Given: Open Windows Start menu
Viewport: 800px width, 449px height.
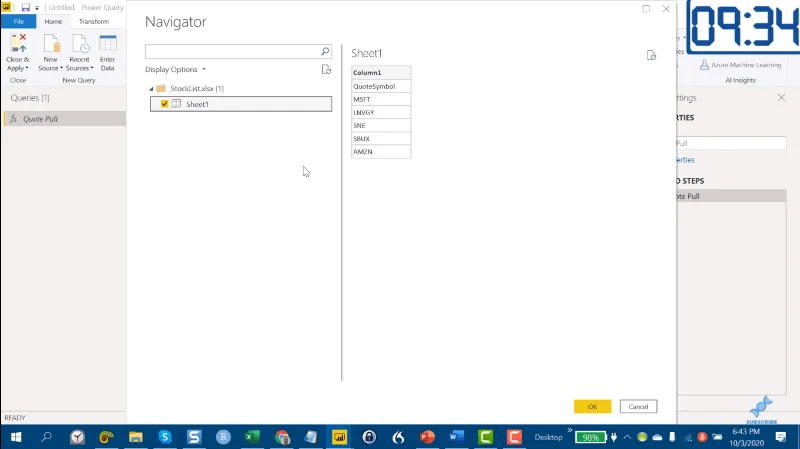Looking at the screenshot, I should 16,437.
